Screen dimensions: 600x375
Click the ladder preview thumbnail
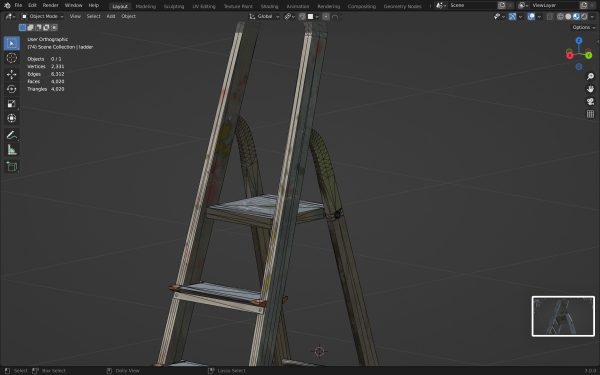[563, 316]
